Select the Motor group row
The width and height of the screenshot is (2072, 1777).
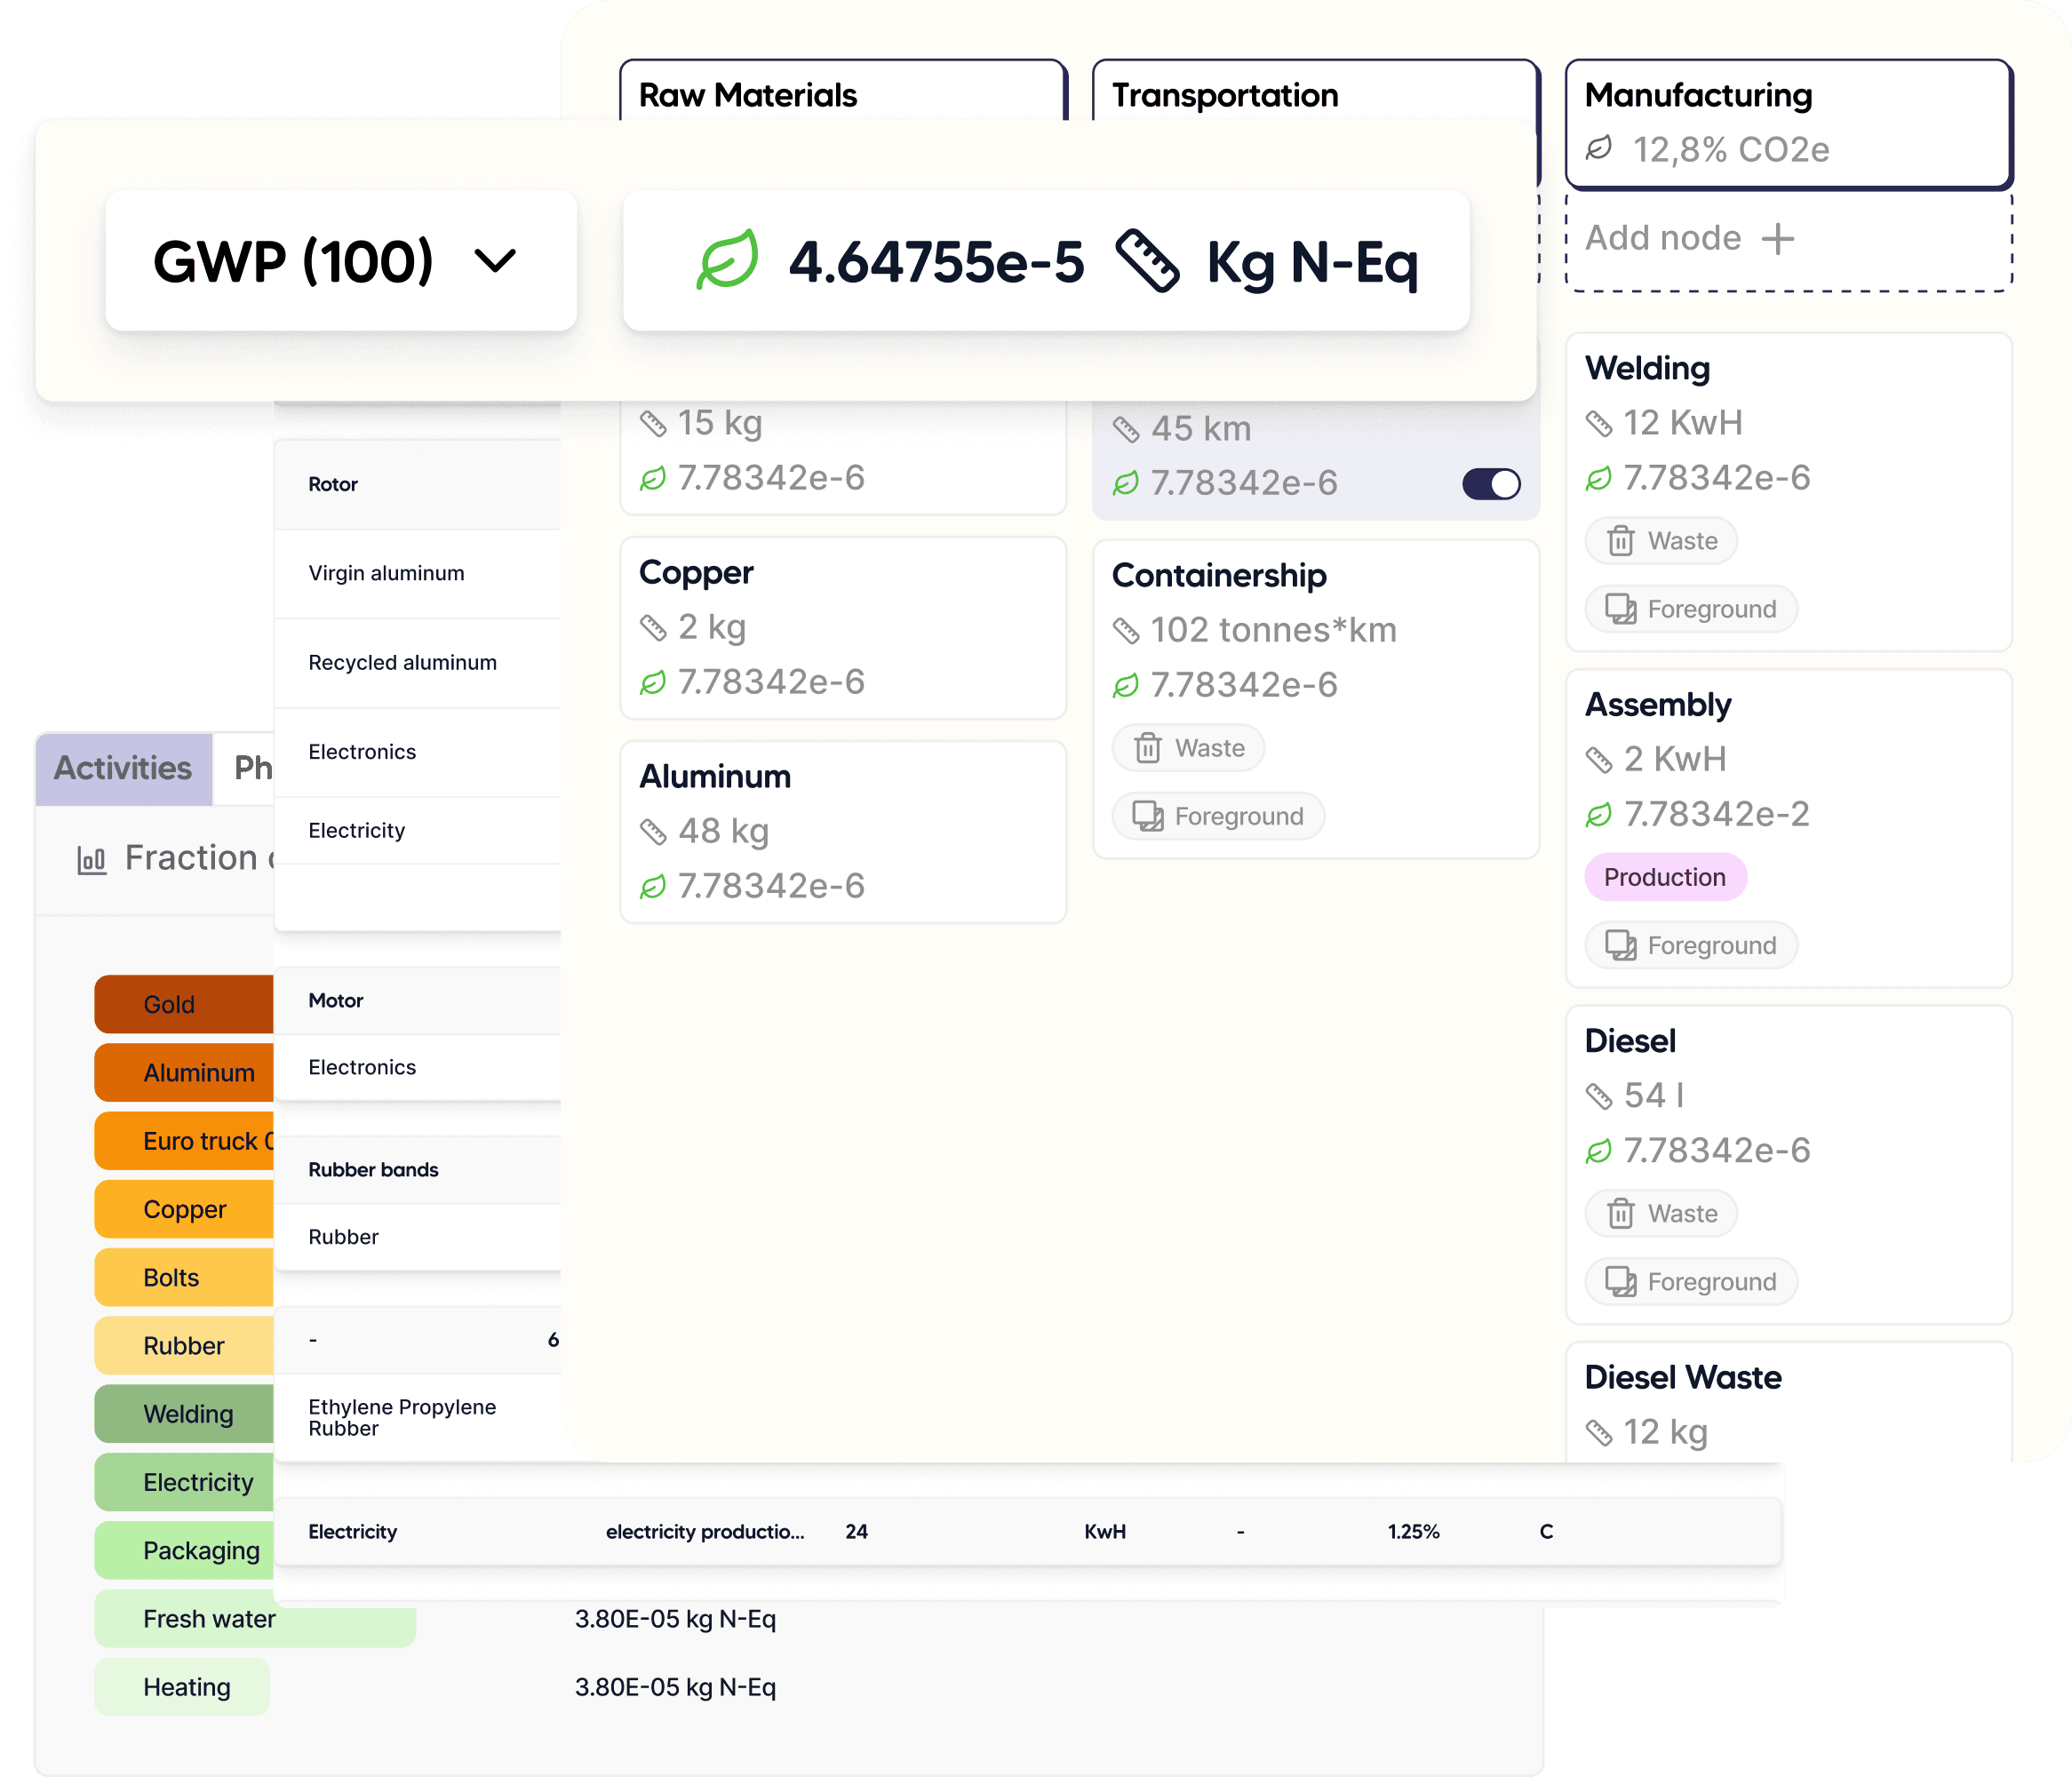tap(418, 1000)
